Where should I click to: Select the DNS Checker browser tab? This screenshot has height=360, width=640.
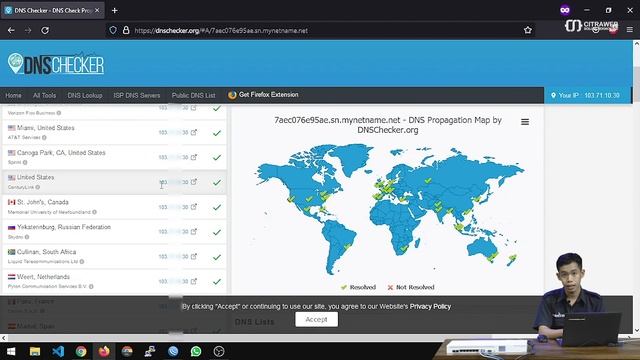[53, 11]
